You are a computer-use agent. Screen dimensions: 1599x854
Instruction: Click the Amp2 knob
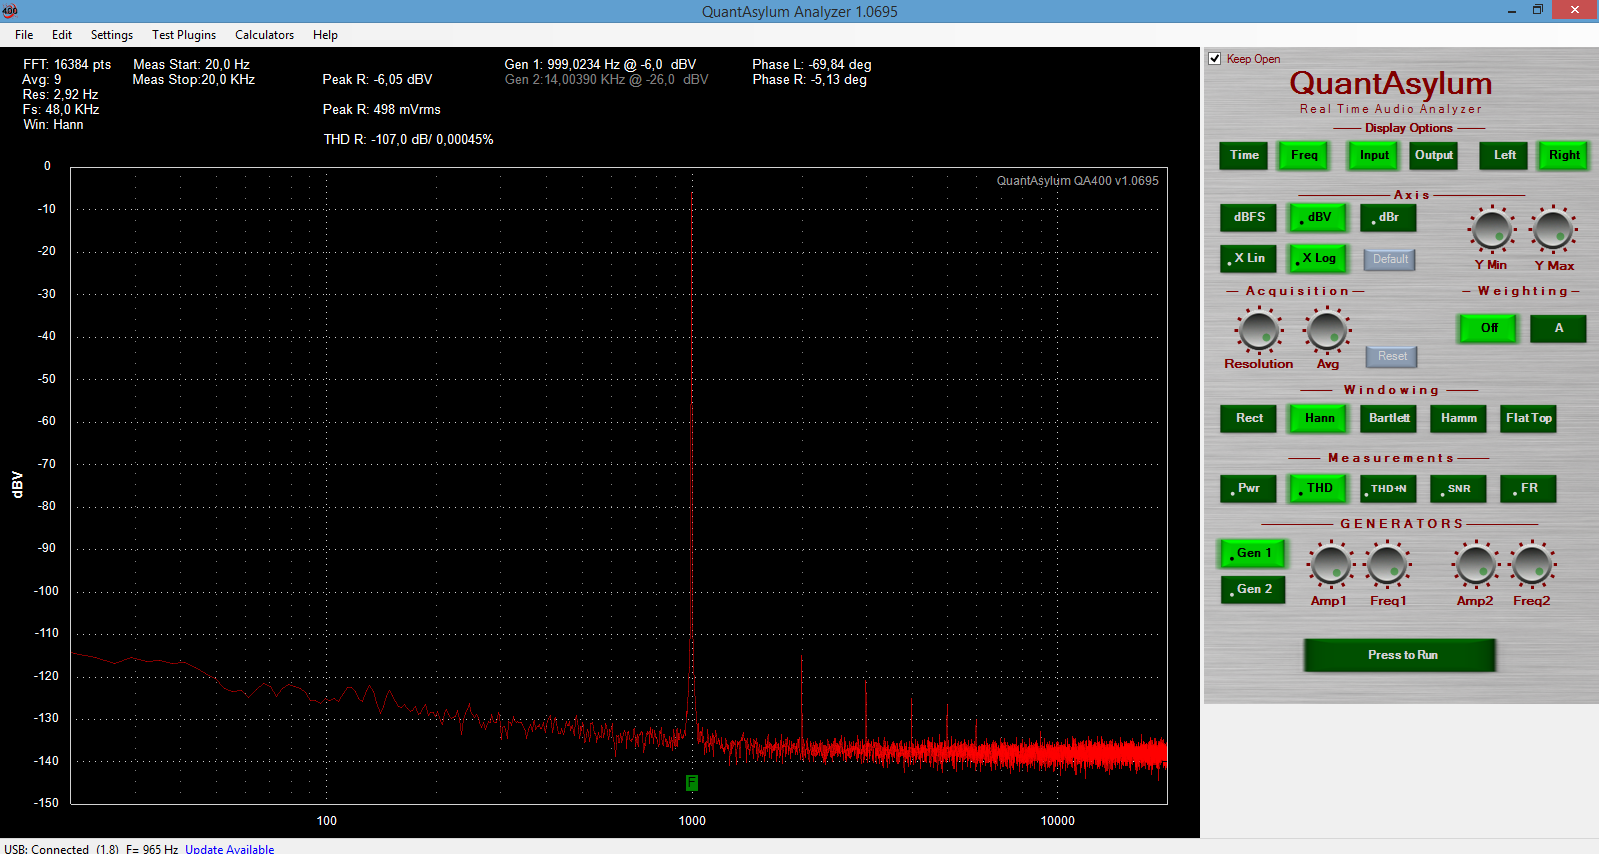(x=1476, y=566)
